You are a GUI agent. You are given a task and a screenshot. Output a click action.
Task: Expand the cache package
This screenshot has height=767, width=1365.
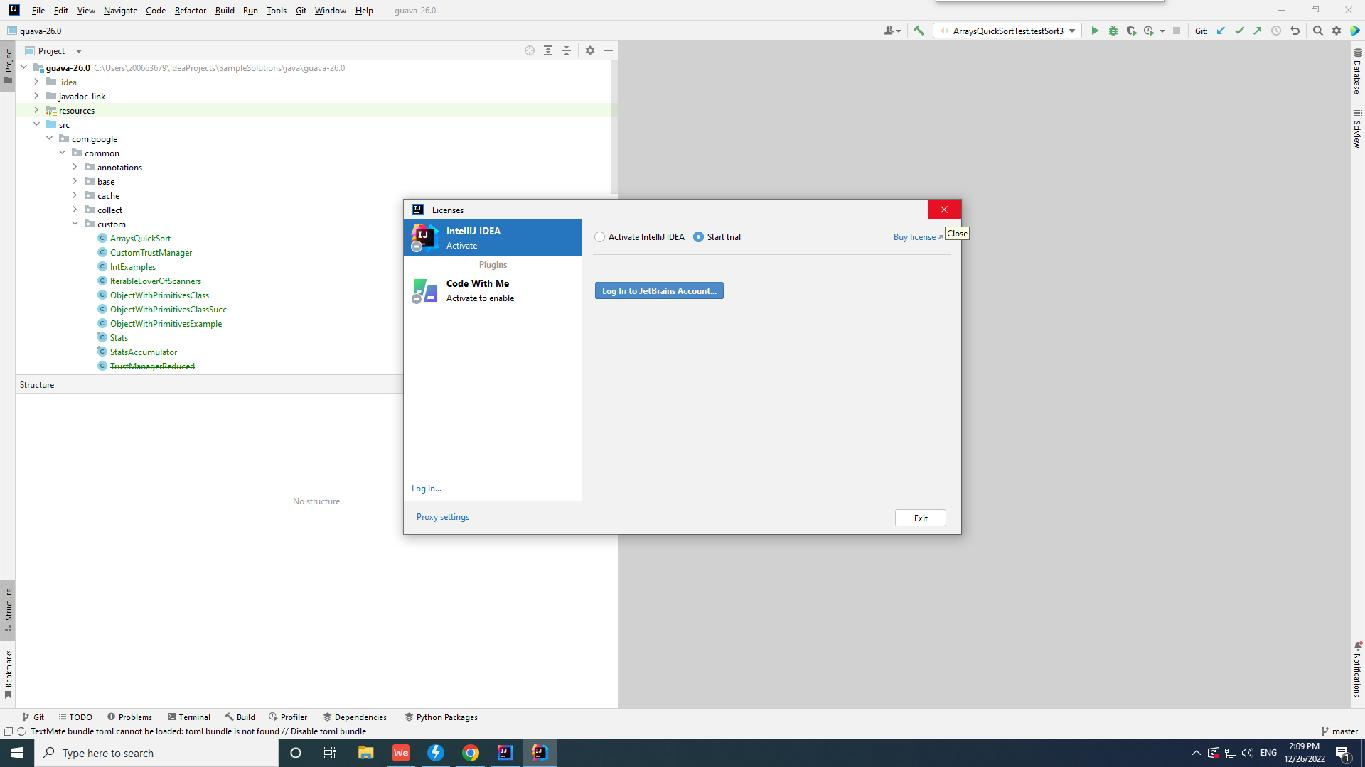point(75,195)
